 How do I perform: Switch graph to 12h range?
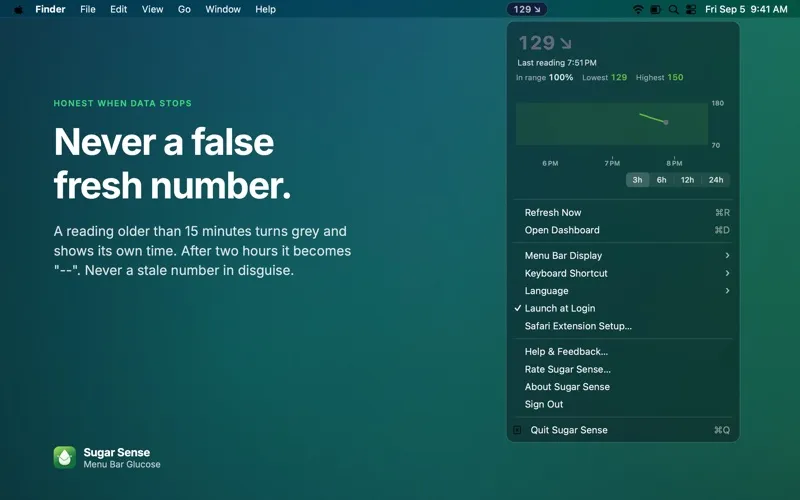tap(687, 180)
